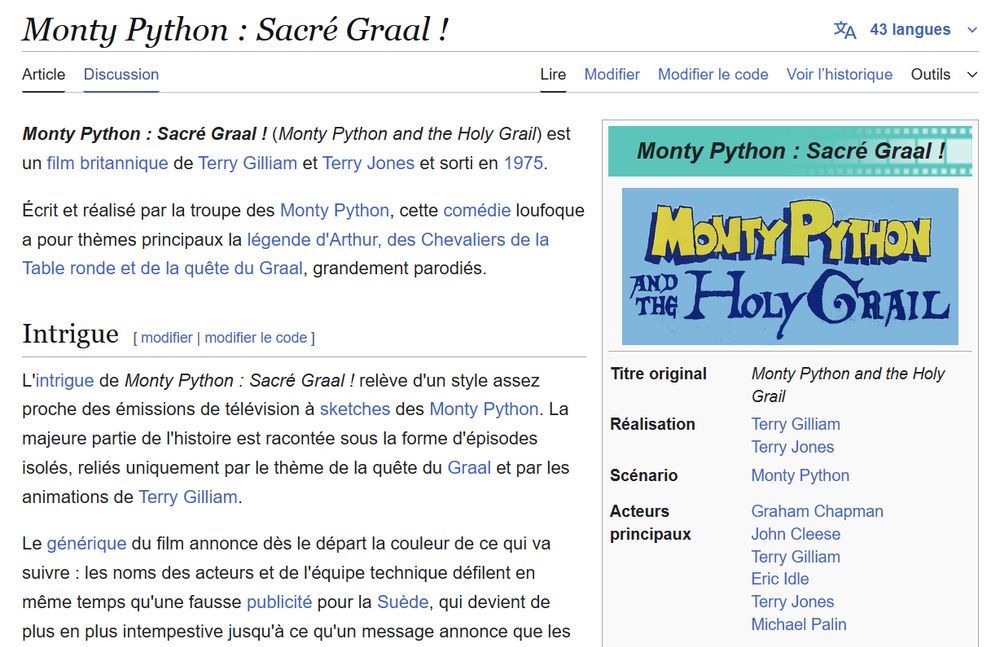Switch to the Article tab
The image size is (1000, 647).
click(43, 75)
